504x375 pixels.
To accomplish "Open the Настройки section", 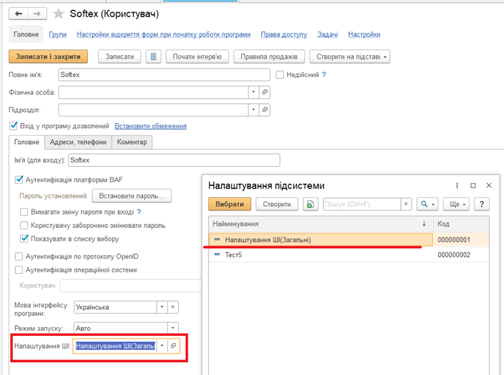I will tap(364, 34).
